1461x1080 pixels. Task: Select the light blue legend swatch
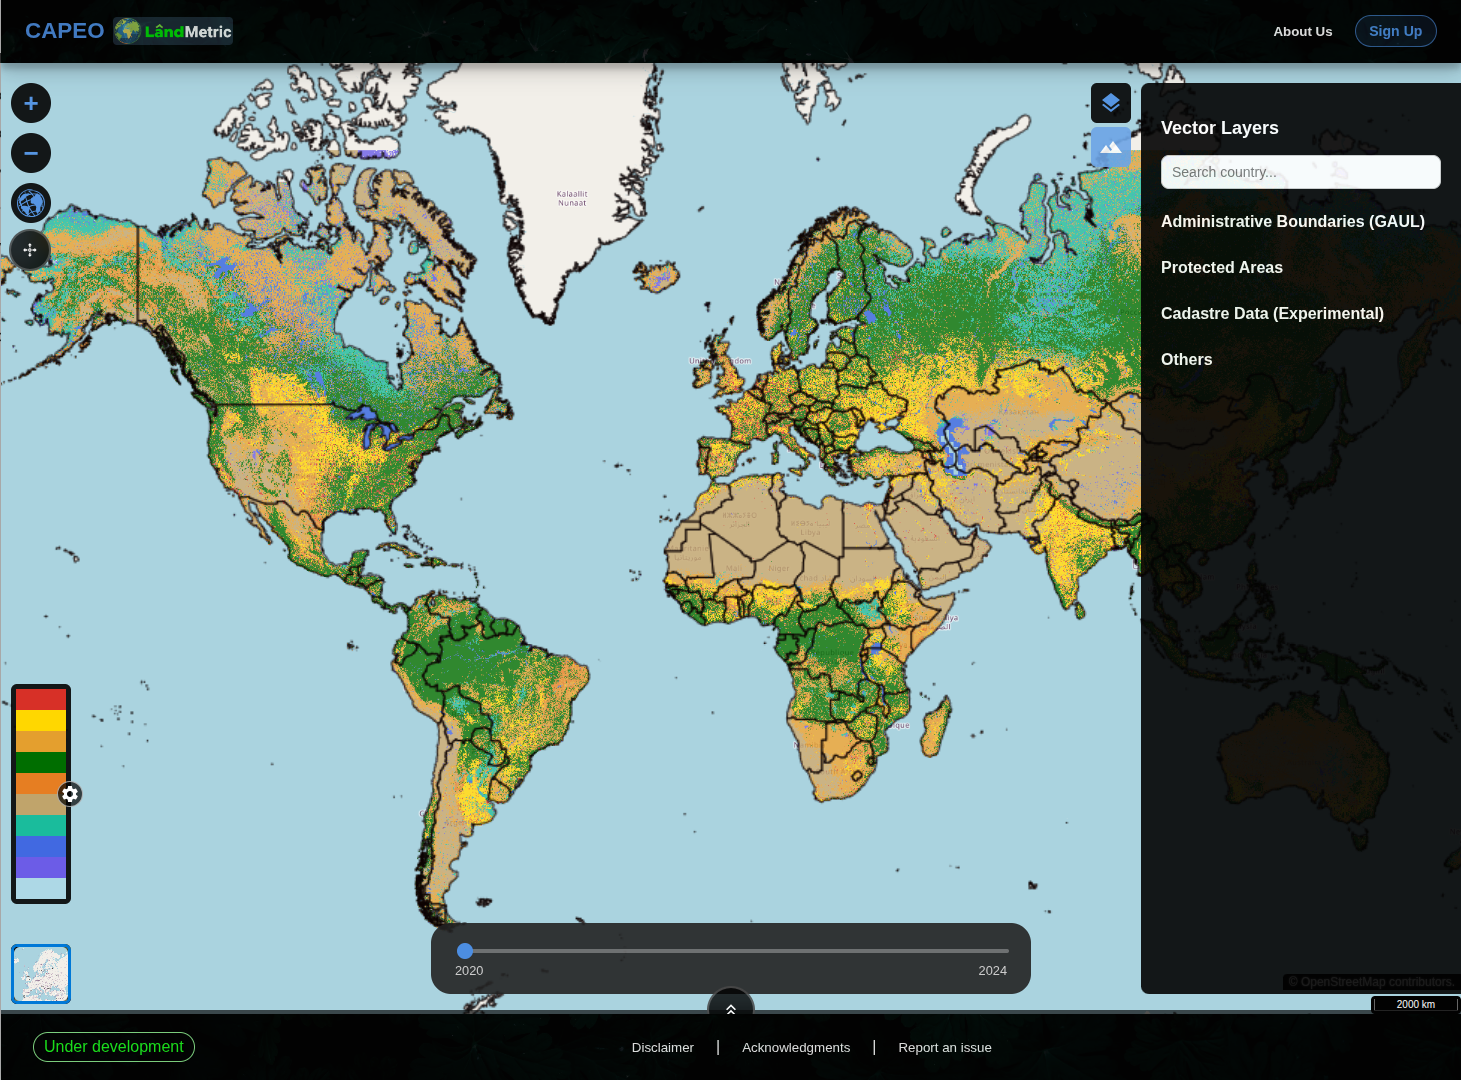click(41, 888)
